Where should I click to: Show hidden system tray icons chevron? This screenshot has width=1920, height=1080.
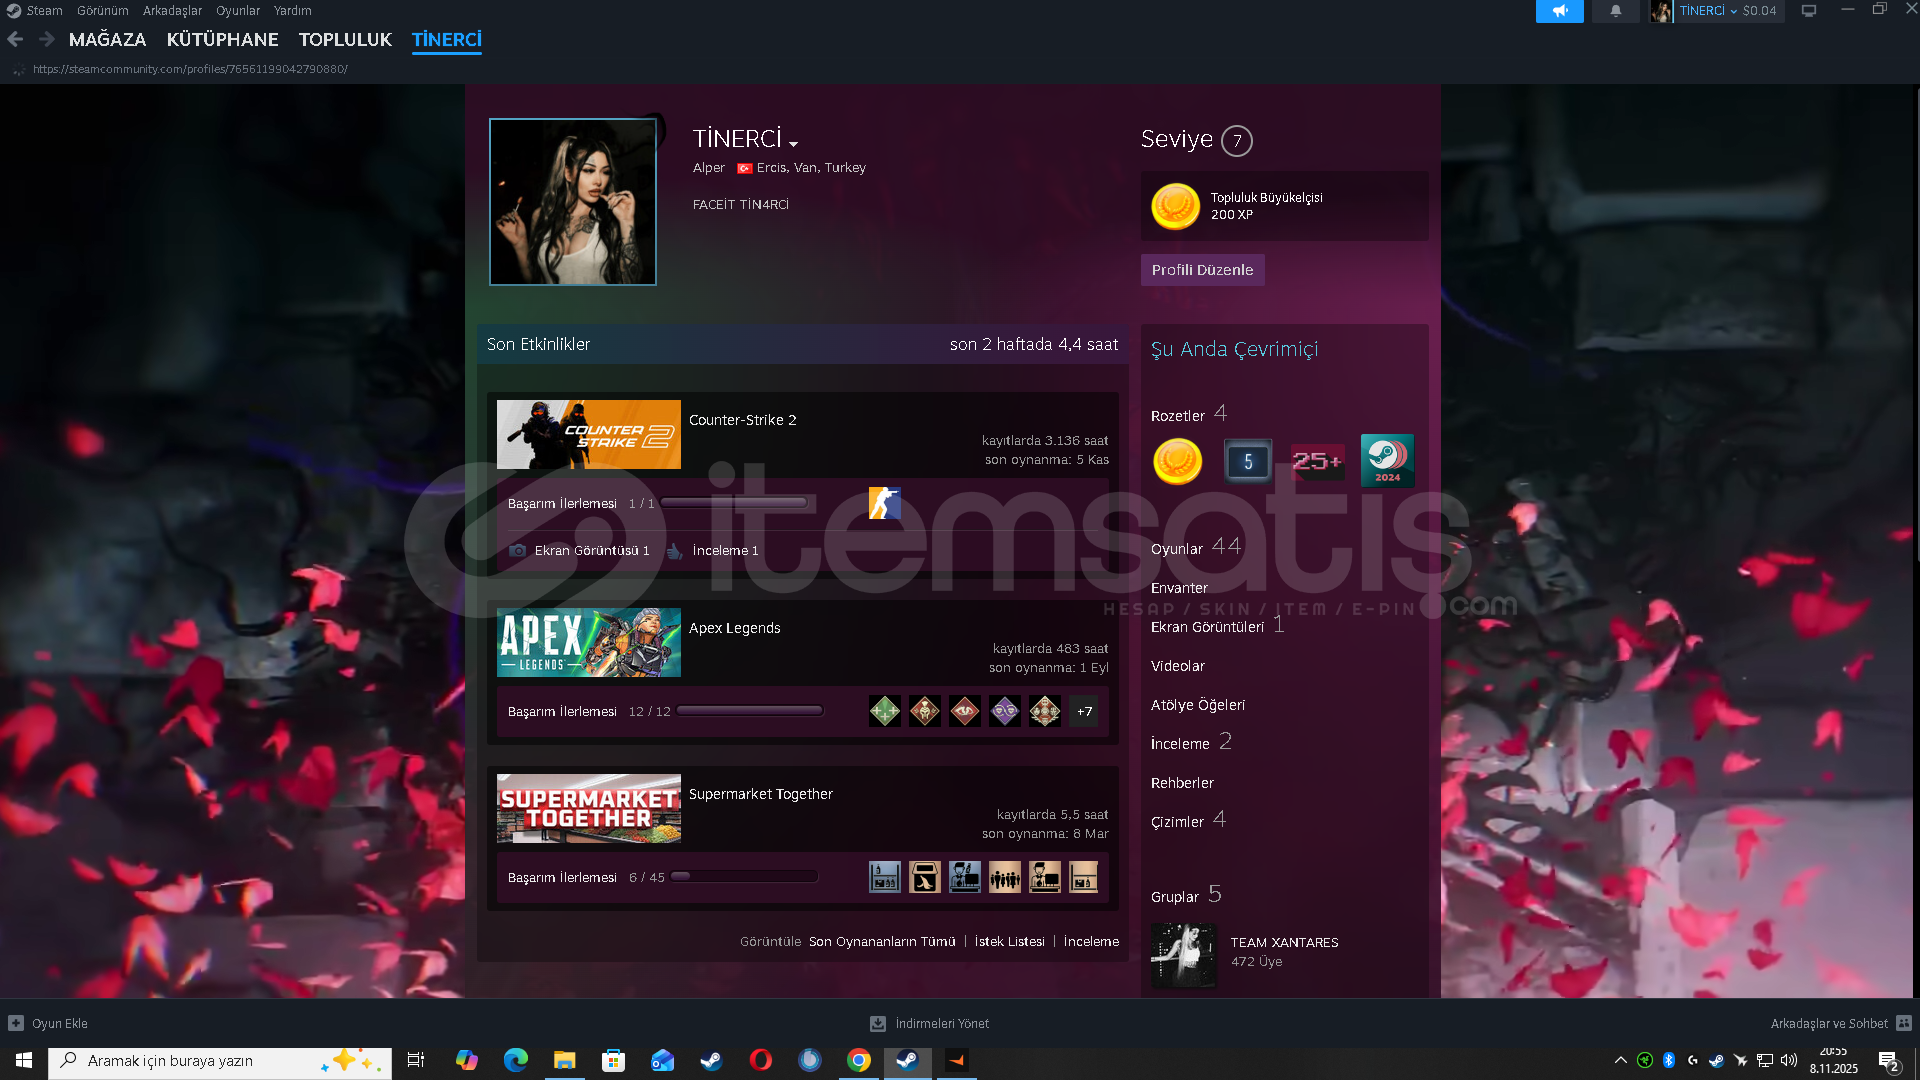1620,1060
